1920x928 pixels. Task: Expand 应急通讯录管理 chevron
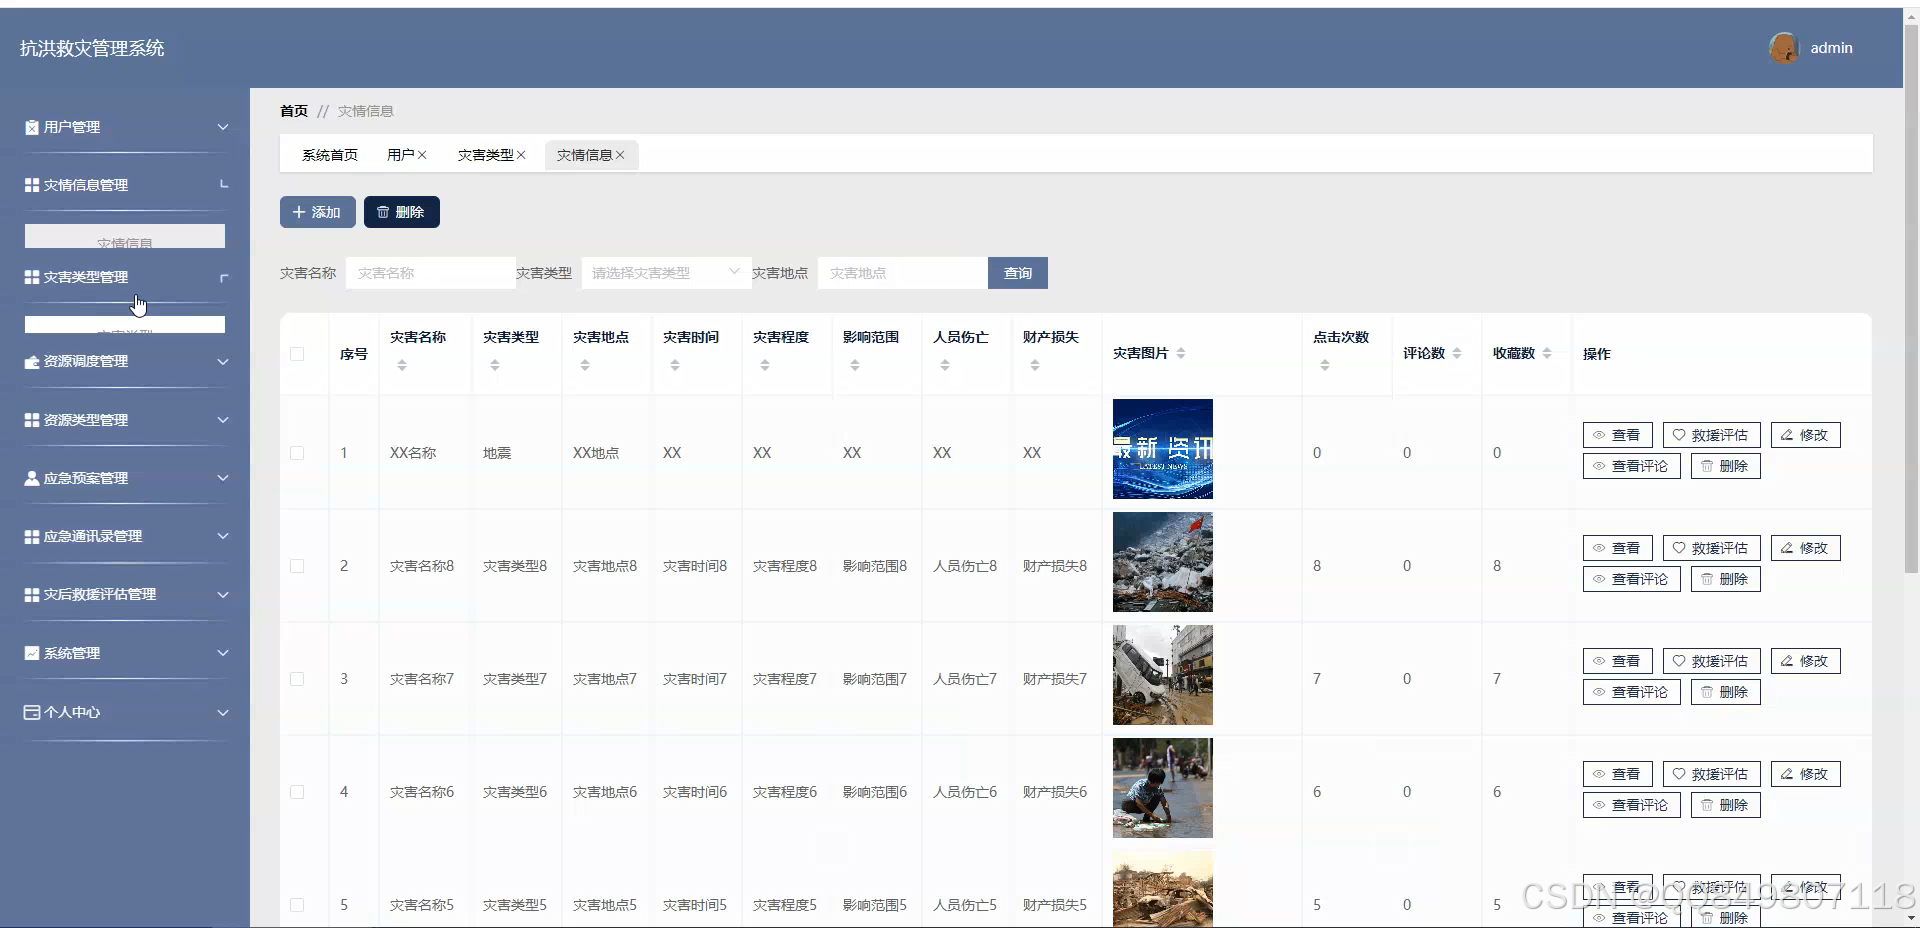point(223,536)
